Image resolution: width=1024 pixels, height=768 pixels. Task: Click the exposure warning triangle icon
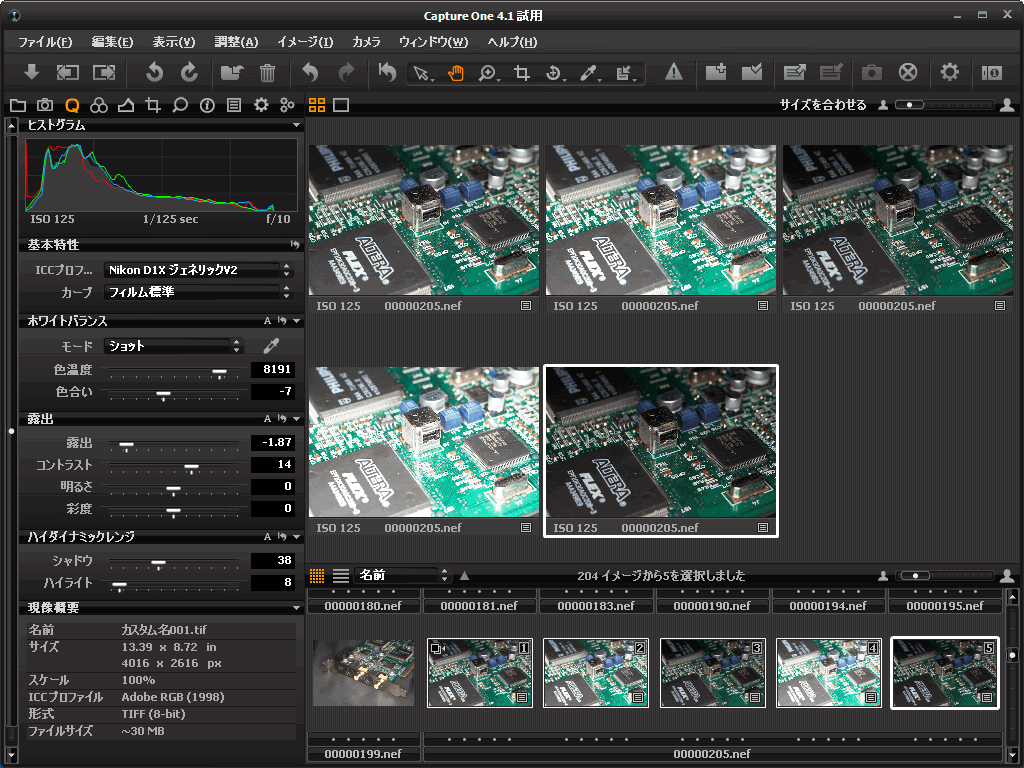point(673,72)
